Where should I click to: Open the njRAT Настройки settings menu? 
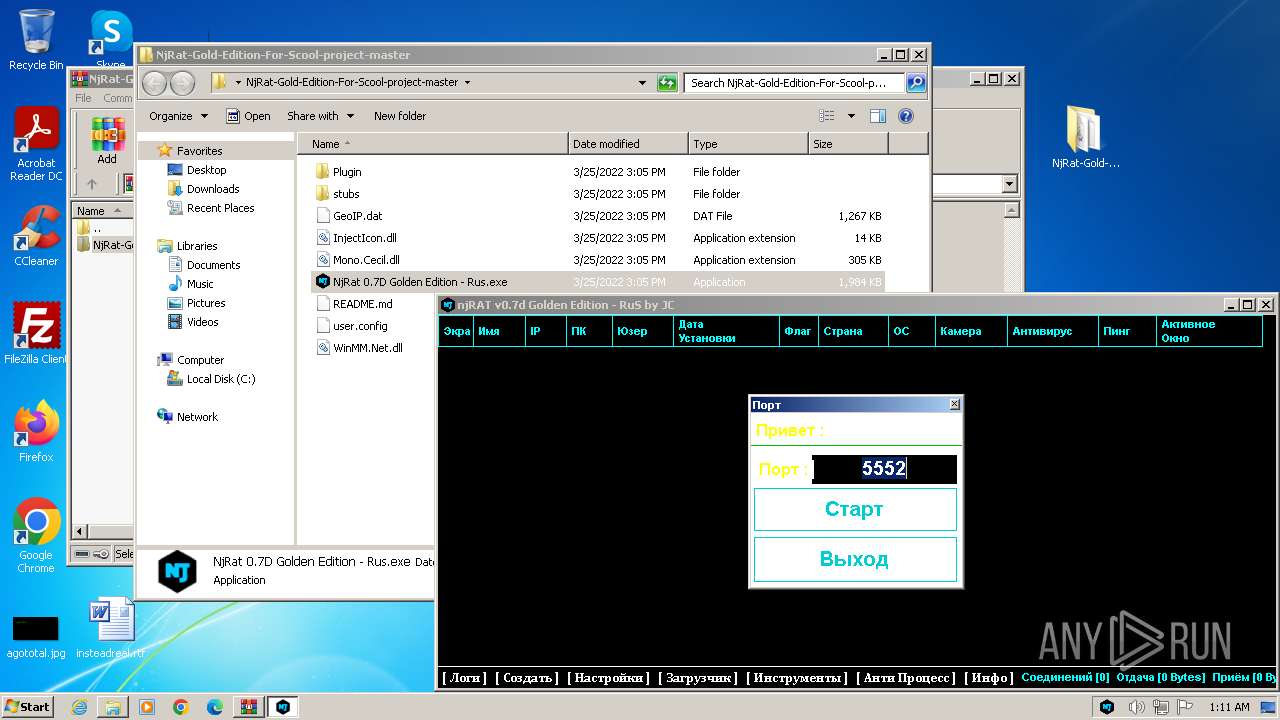608,678
